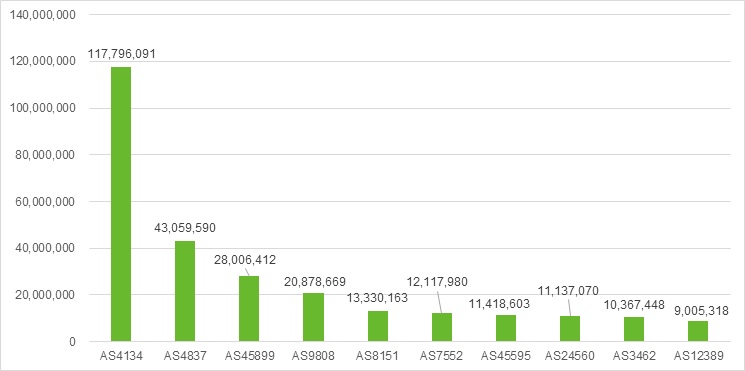Click the AS45595 bar
The image size is (745, 371).
click(506, 328)
